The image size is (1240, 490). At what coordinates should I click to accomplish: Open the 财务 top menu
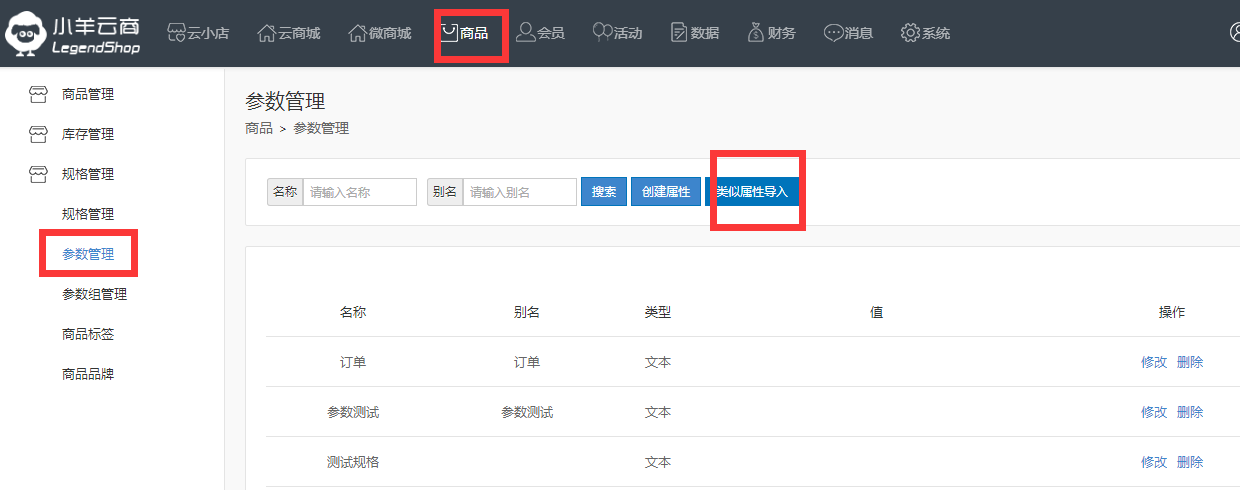tap(781, 34)
